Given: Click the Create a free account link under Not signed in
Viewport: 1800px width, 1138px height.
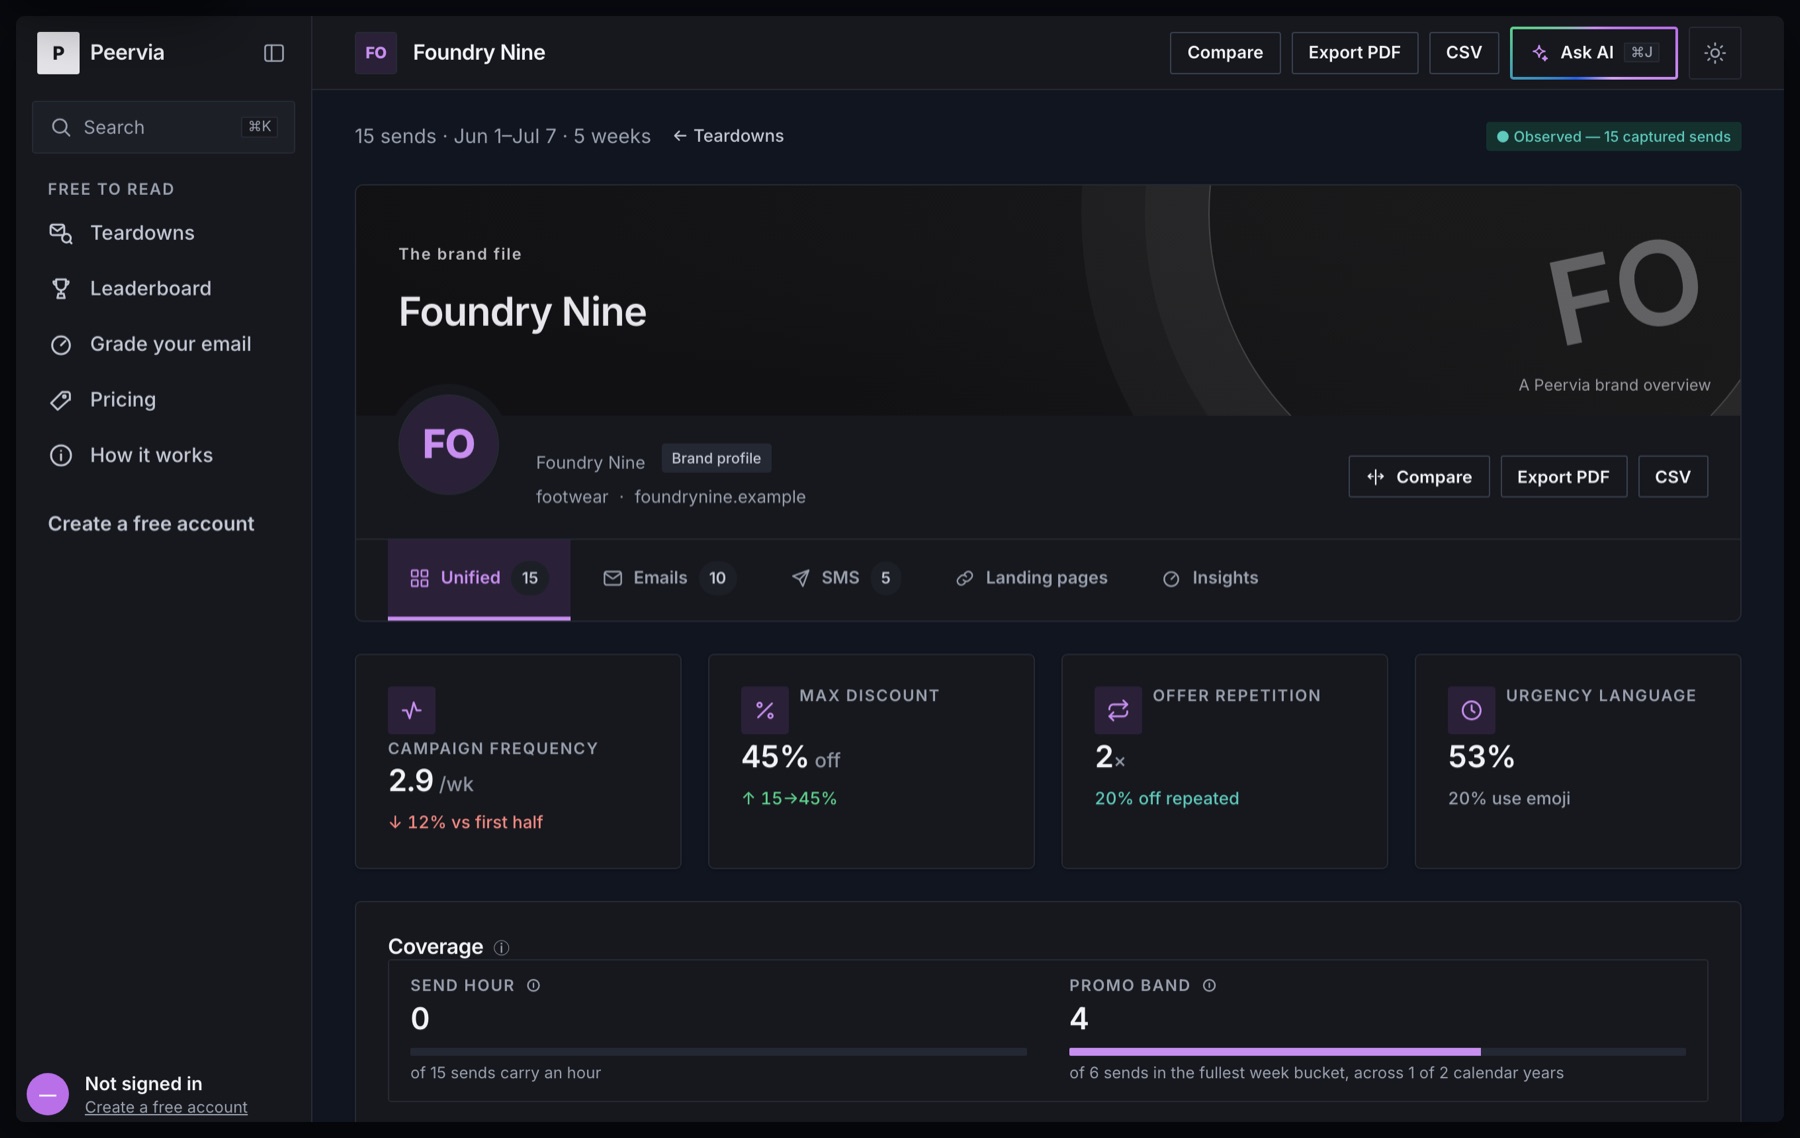Looking at the screenshot, I should [x=166, y=1107].
